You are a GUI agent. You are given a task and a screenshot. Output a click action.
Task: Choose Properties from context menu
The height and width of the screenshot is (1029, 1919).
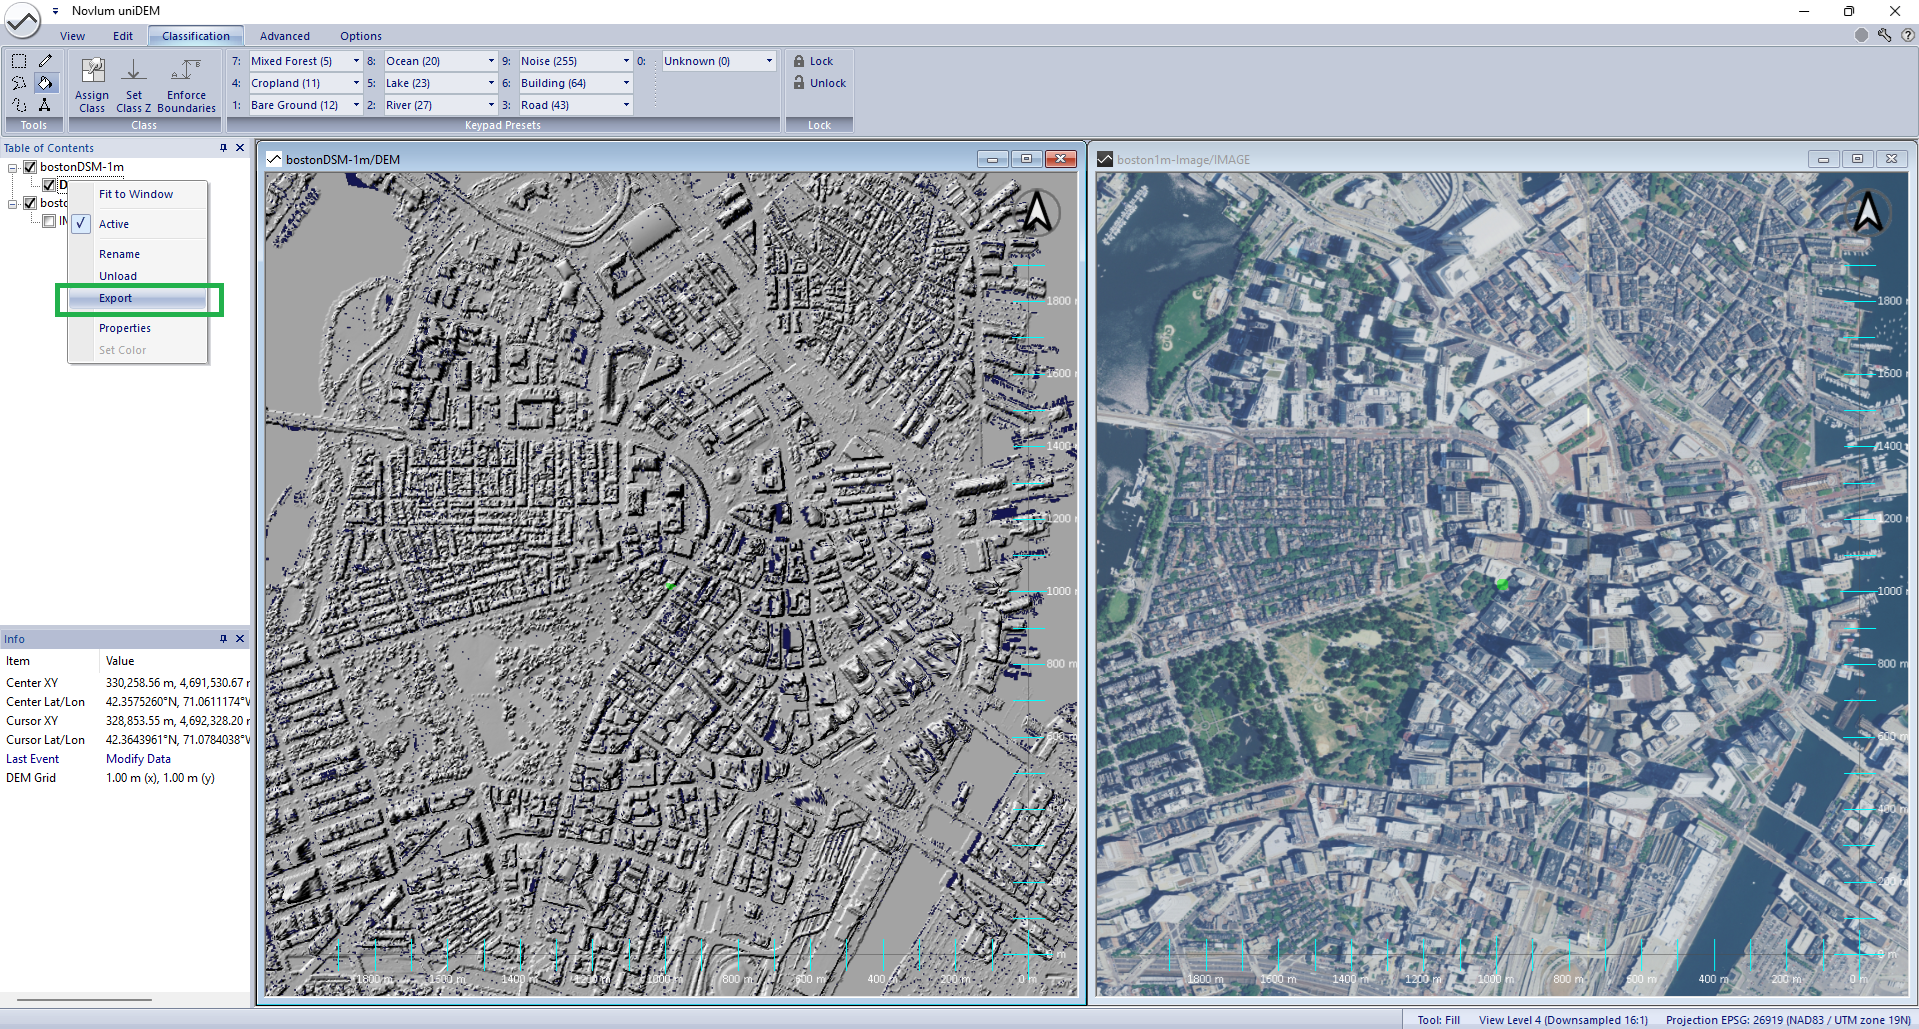pyautogui.click(x=138, y=328)
